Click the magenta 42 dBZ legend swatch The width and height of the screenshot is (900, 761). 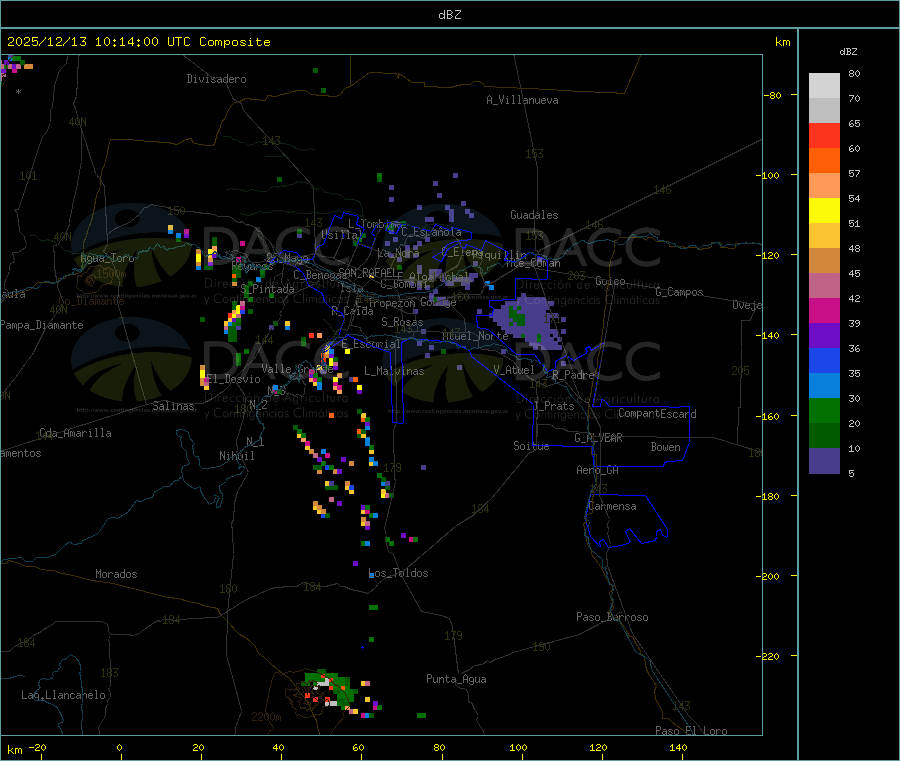[x=824, y=310]
